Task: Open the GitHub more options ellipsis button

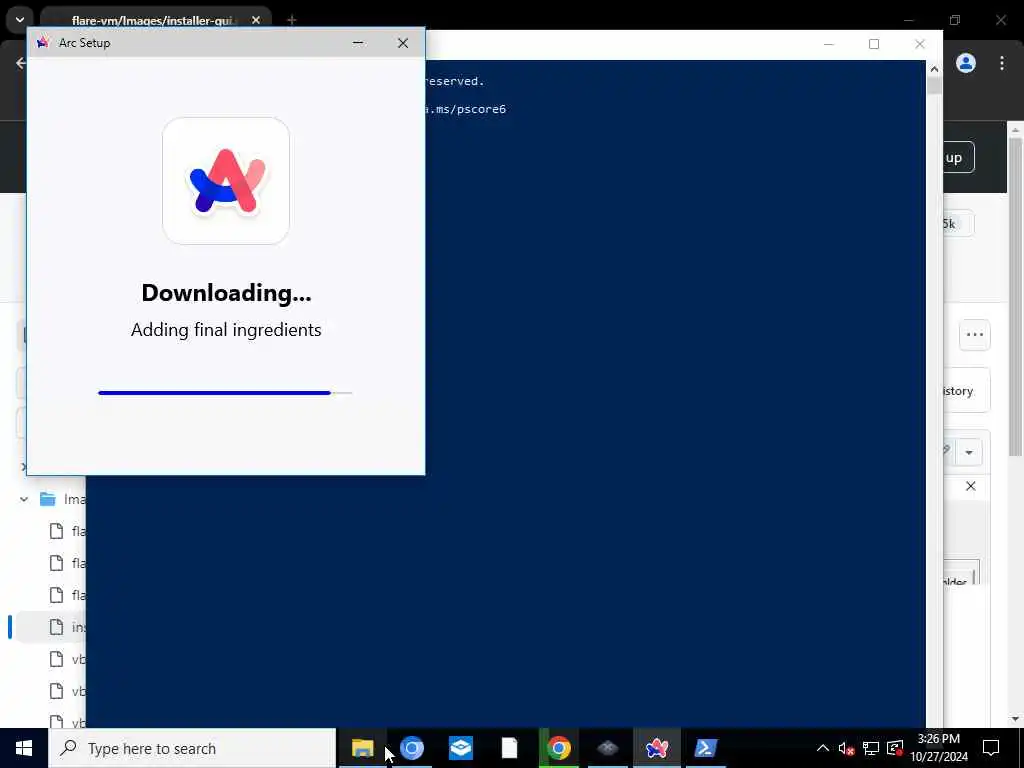Action: coord(975,335)
